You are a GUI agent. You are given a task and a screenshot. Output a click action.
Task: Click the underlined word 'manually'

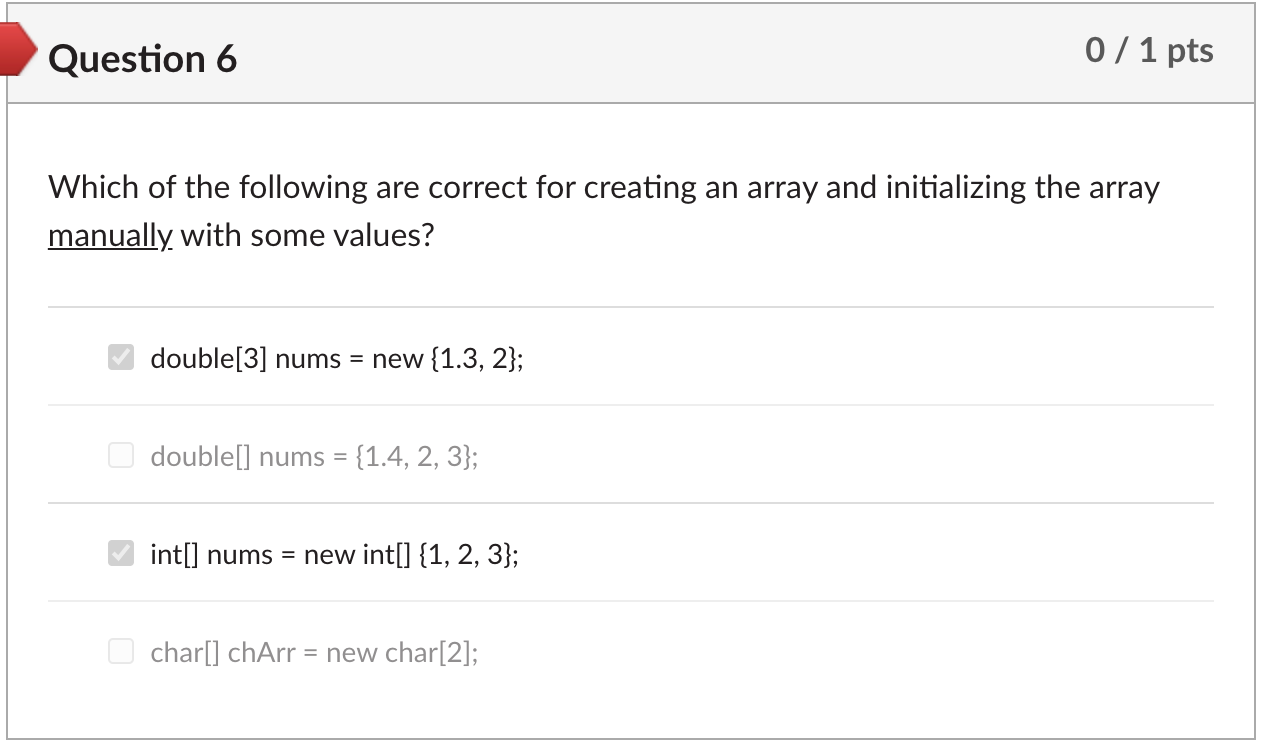point(110,237)
